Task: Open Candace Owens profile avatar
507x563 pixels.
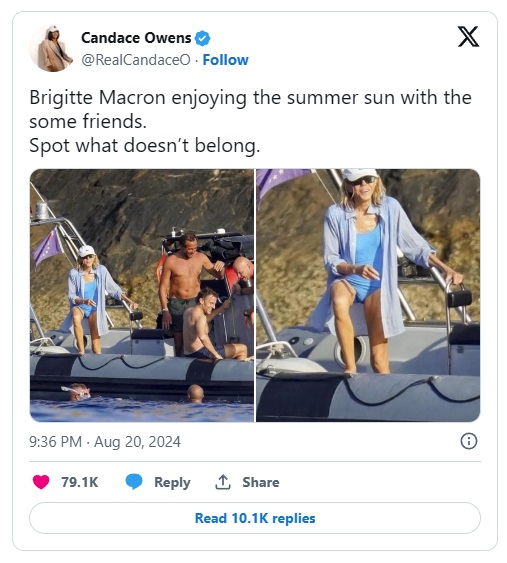Action: [52, 49]
